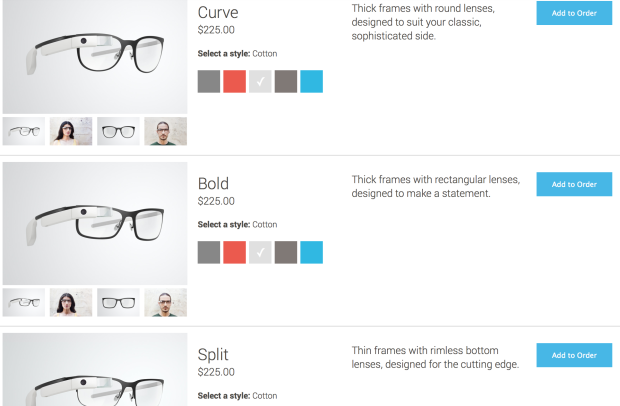
Task: Choose the first gray swatch for Bold
Action: tap(209, 252)
